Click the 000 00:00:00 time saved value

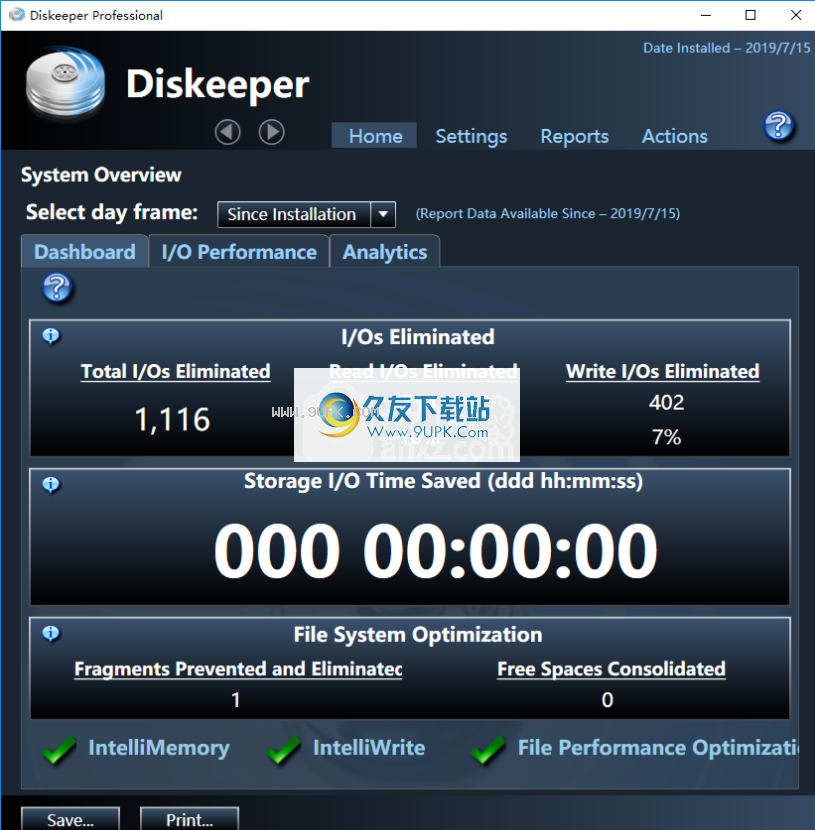(436, 551)
